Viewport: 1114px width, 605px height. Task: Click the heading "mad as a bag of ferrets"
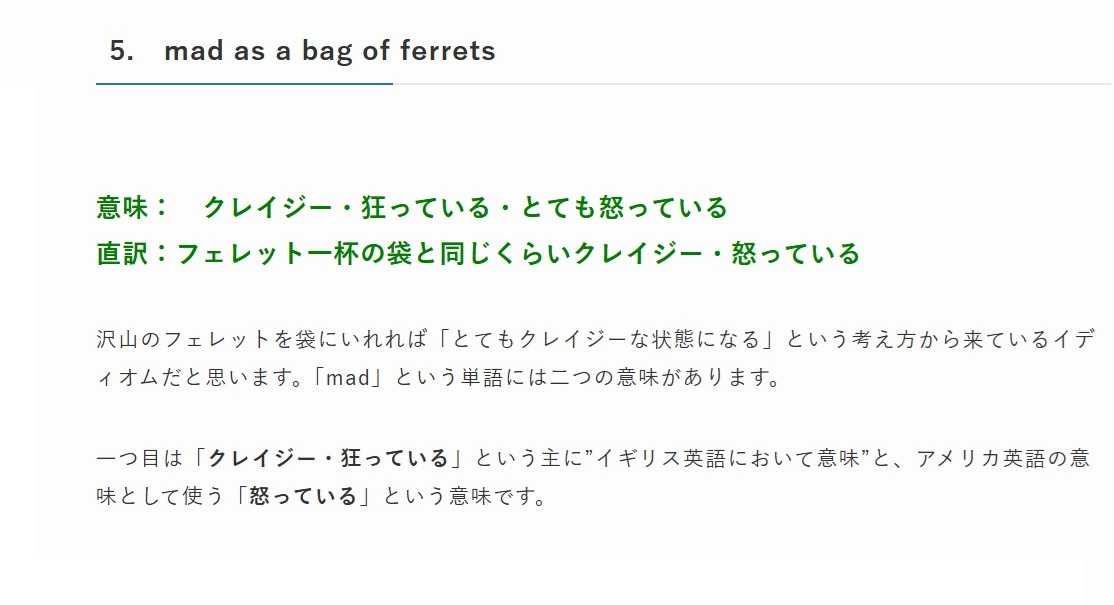330,51
